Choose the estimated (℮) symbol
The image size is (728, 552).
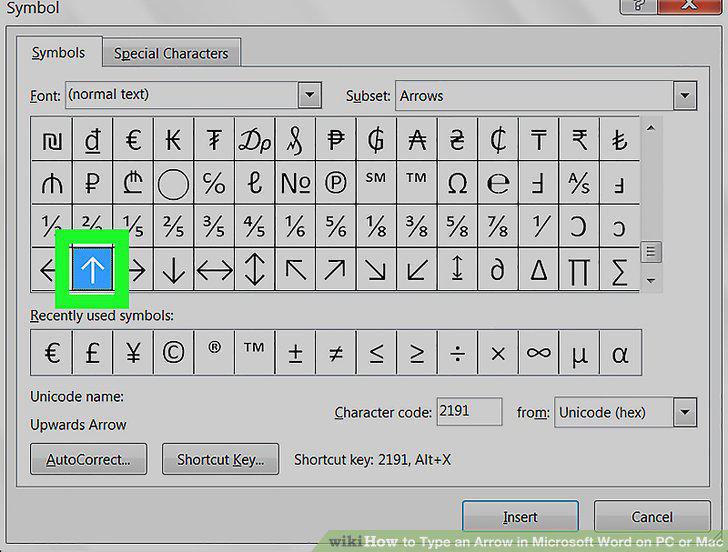[498, 183]
